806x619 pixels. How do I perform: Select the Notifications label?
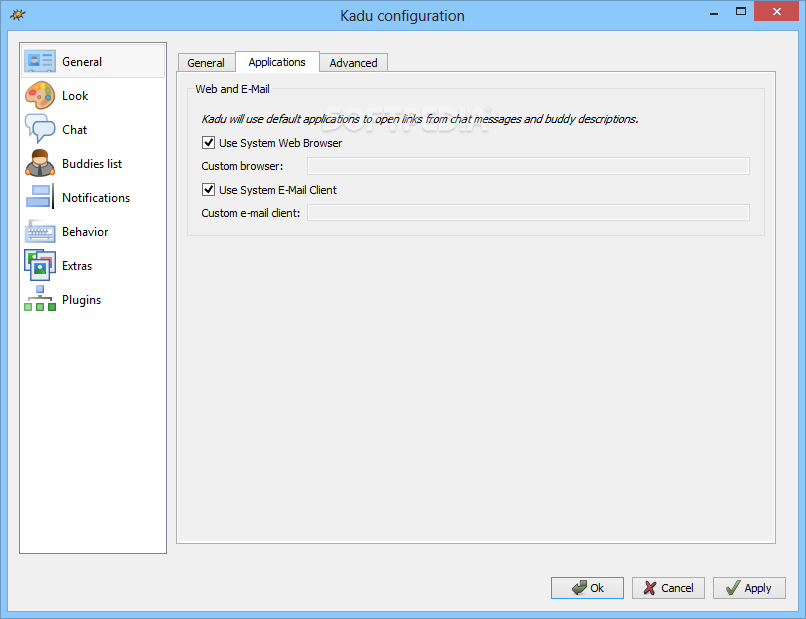(x=96, y=198)
